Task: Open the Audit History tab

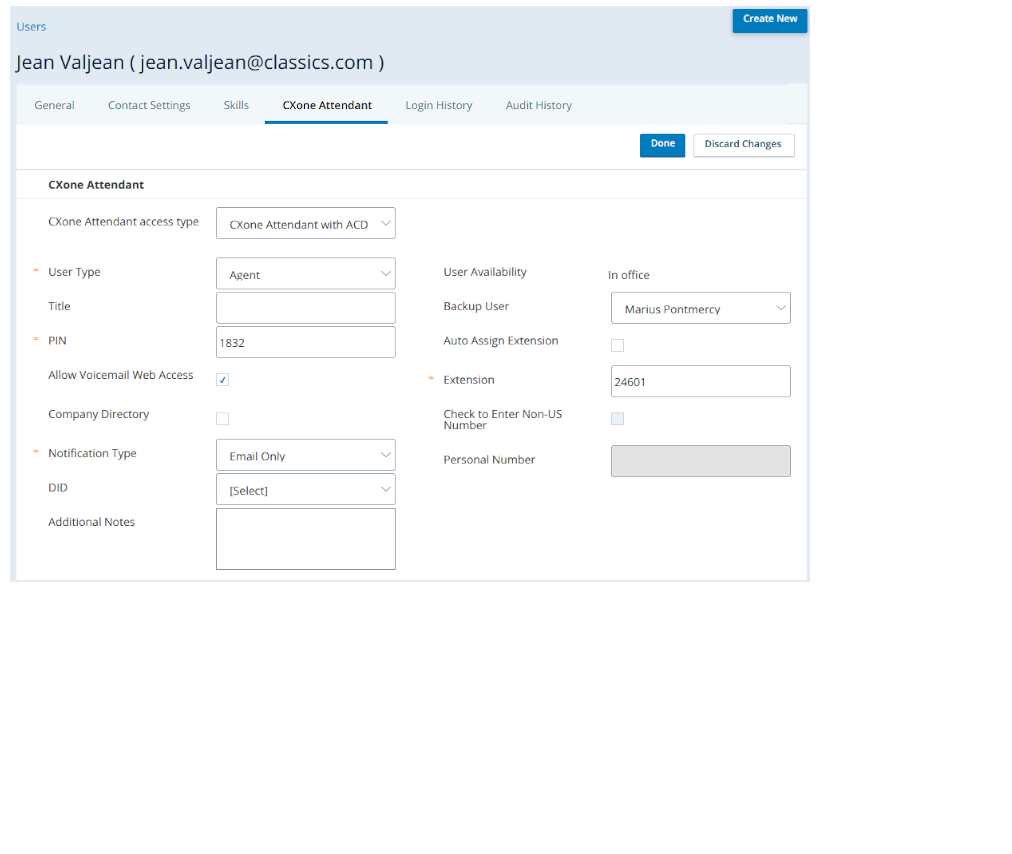Action: (x=539, y=105)
